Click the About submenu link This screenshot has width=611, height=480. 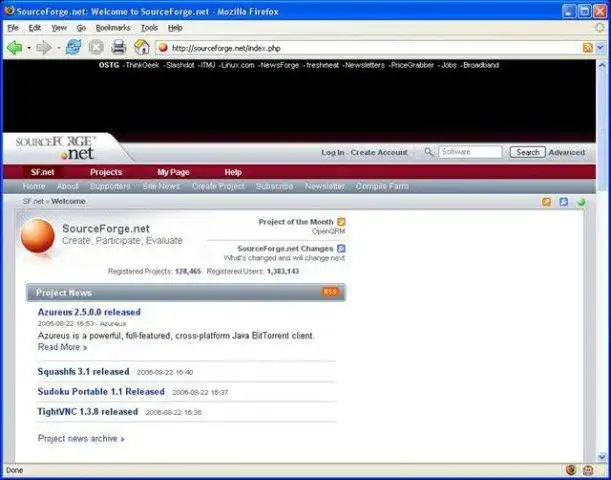(x=67, y=186)
